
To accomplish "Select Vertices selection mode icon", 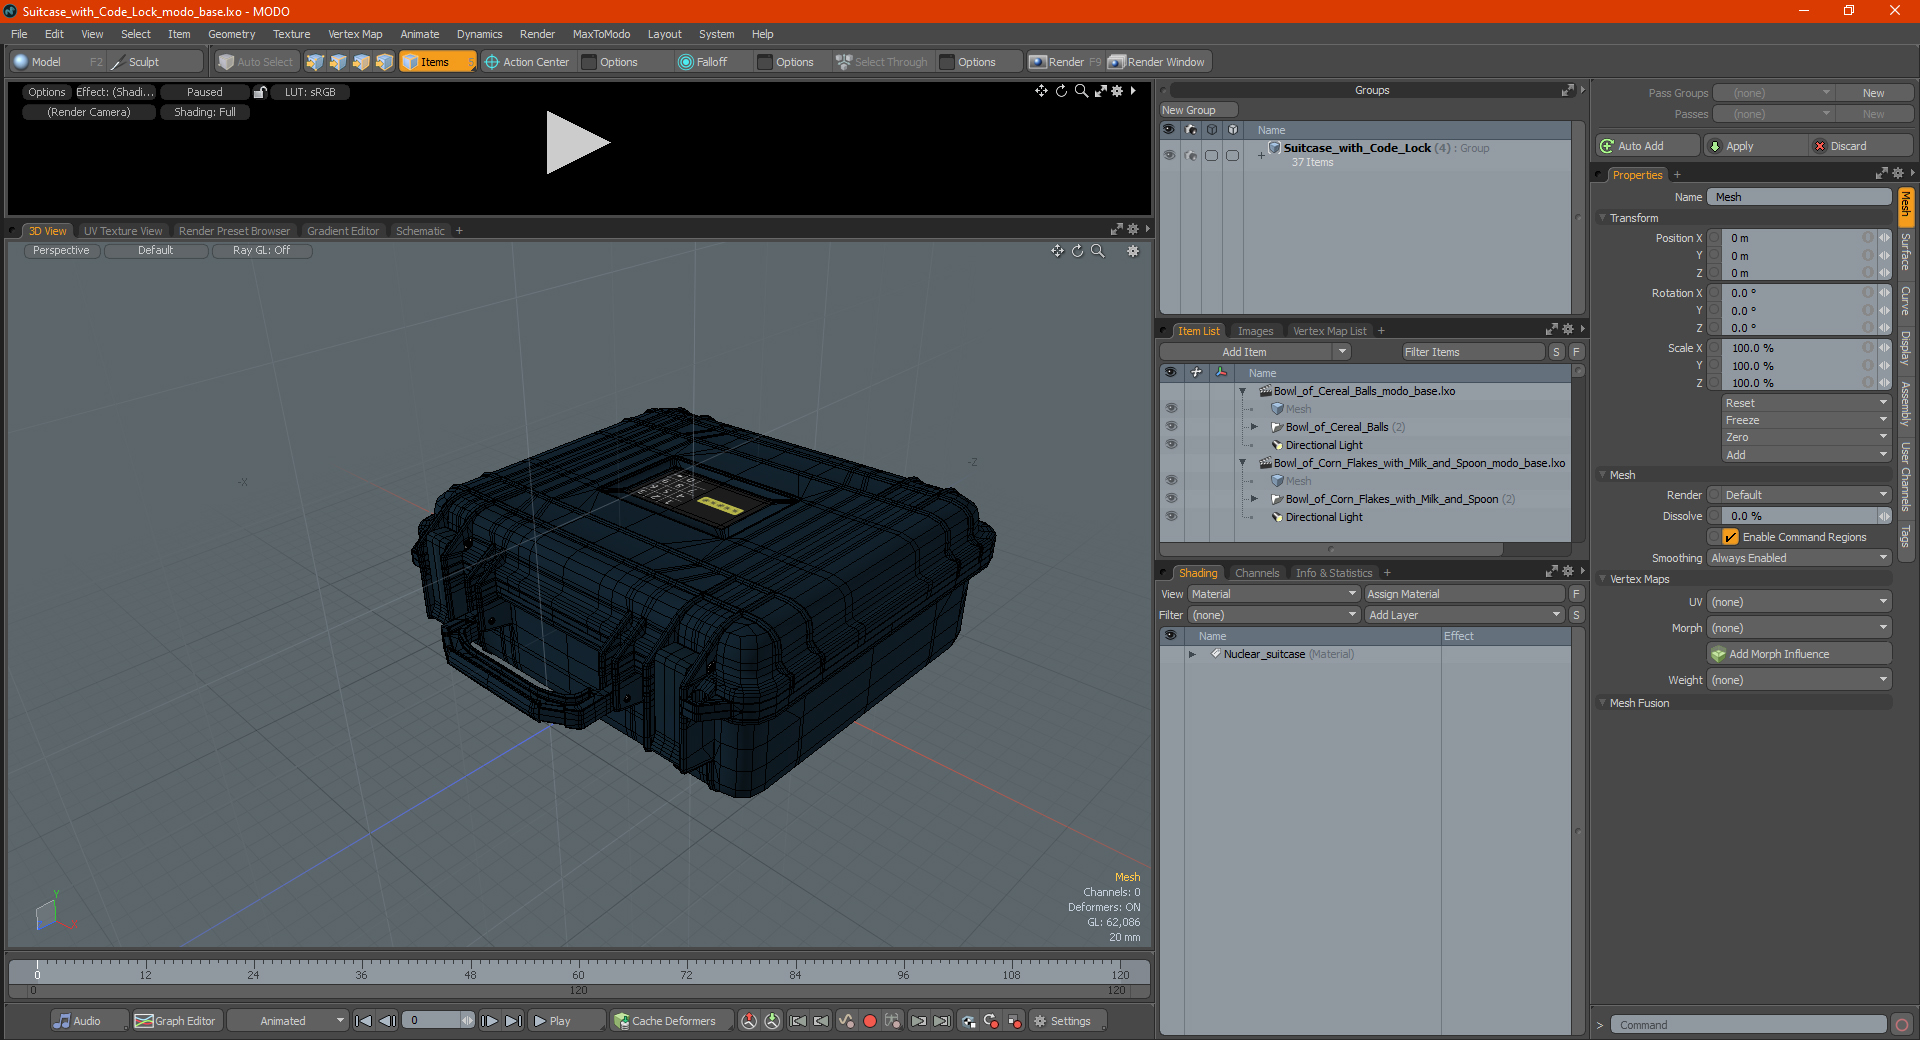I will coord(315,62).
